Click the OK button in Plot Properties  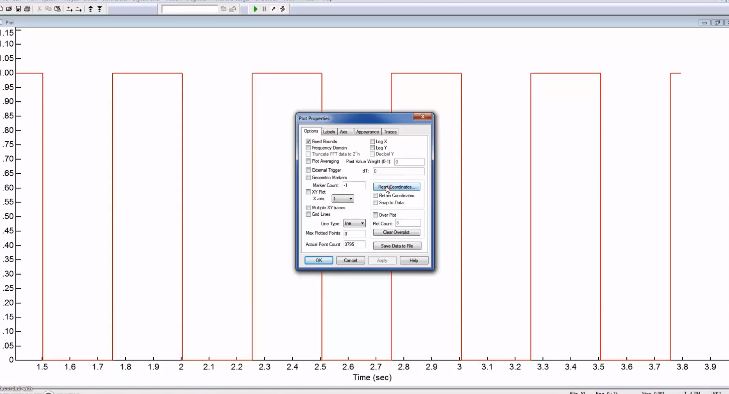(318, 260)
